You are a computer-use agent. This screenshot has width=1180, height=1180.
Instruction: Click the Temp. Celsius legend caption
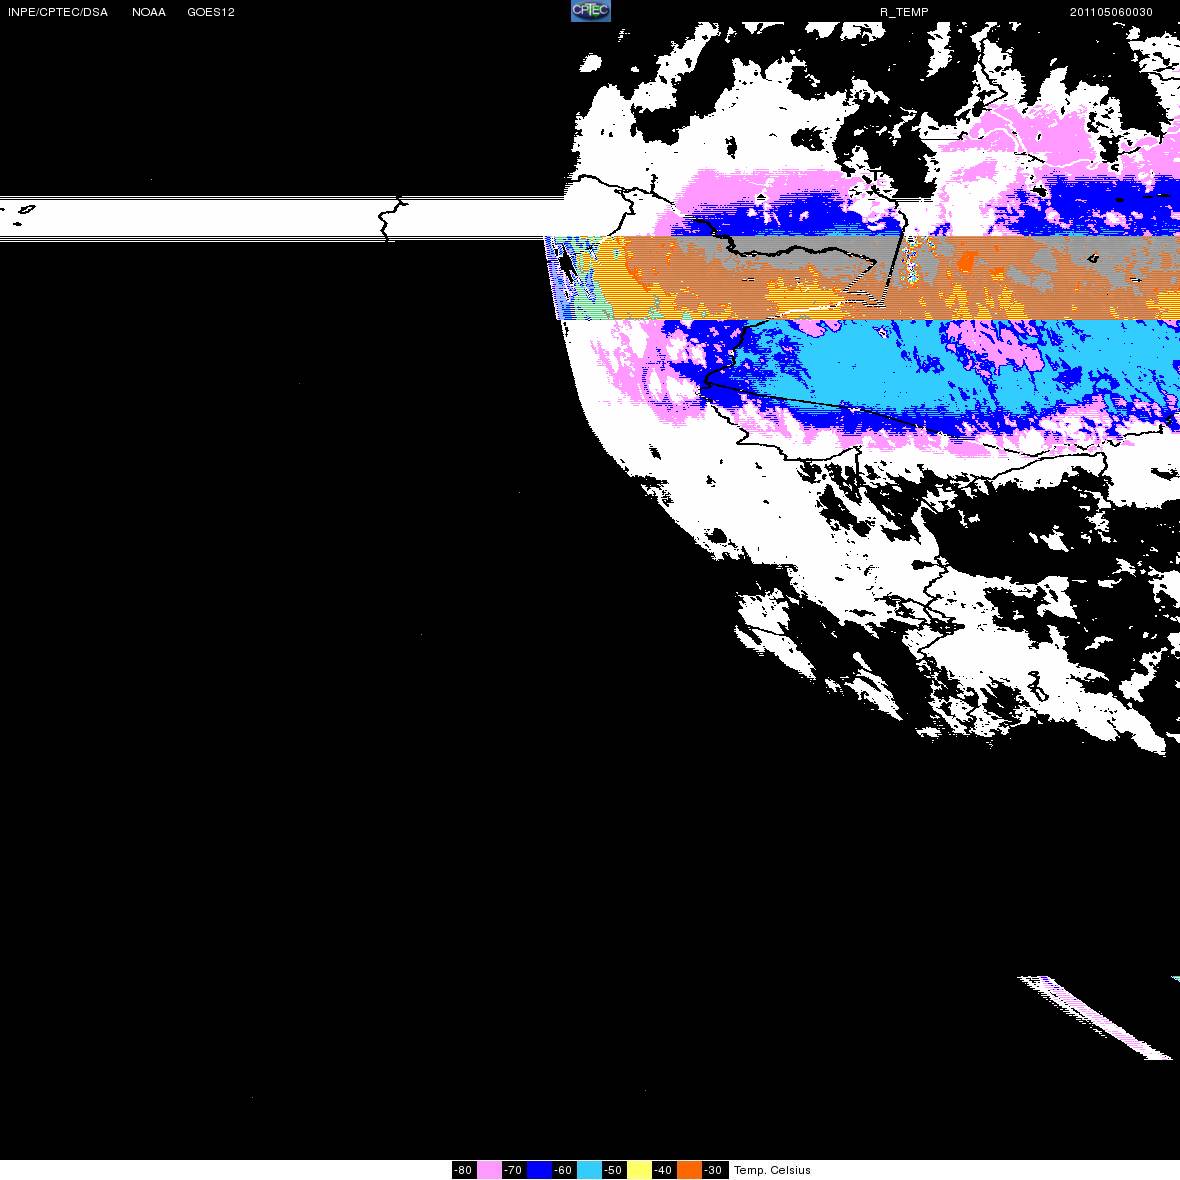[x=772, y=1170]
